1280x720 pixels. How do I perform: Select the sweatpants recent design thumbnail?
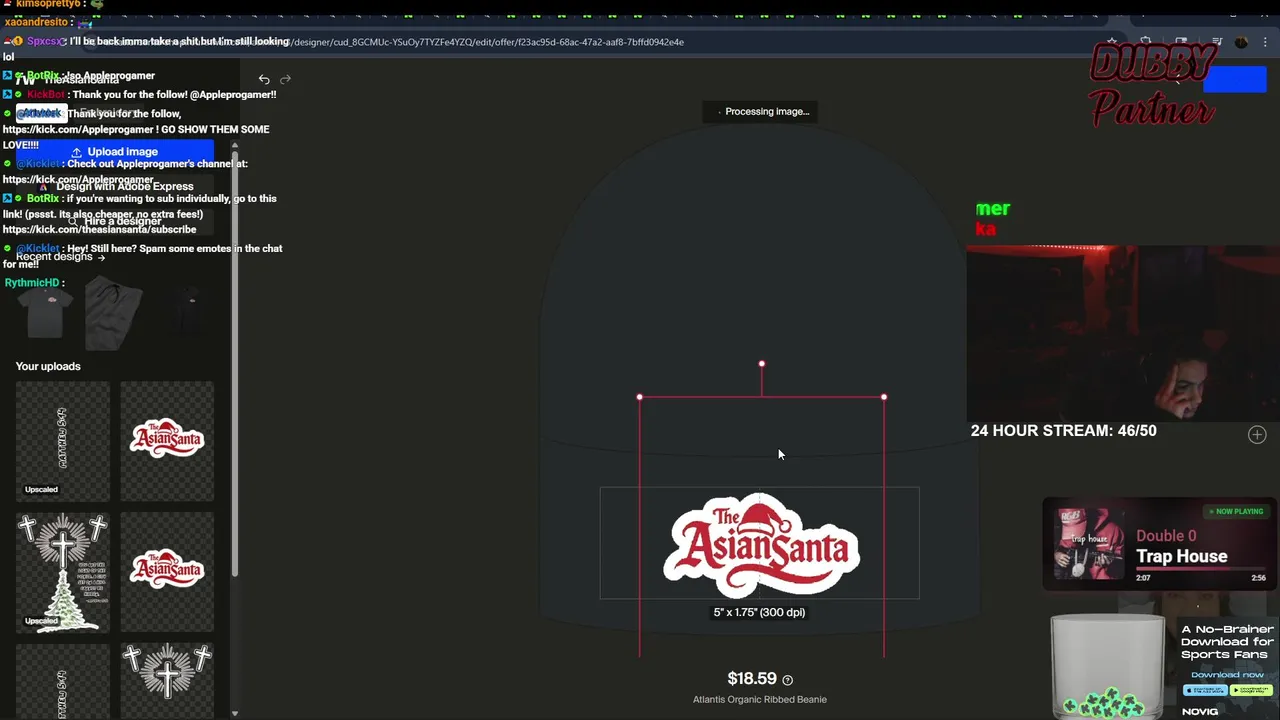click(114, 313)
